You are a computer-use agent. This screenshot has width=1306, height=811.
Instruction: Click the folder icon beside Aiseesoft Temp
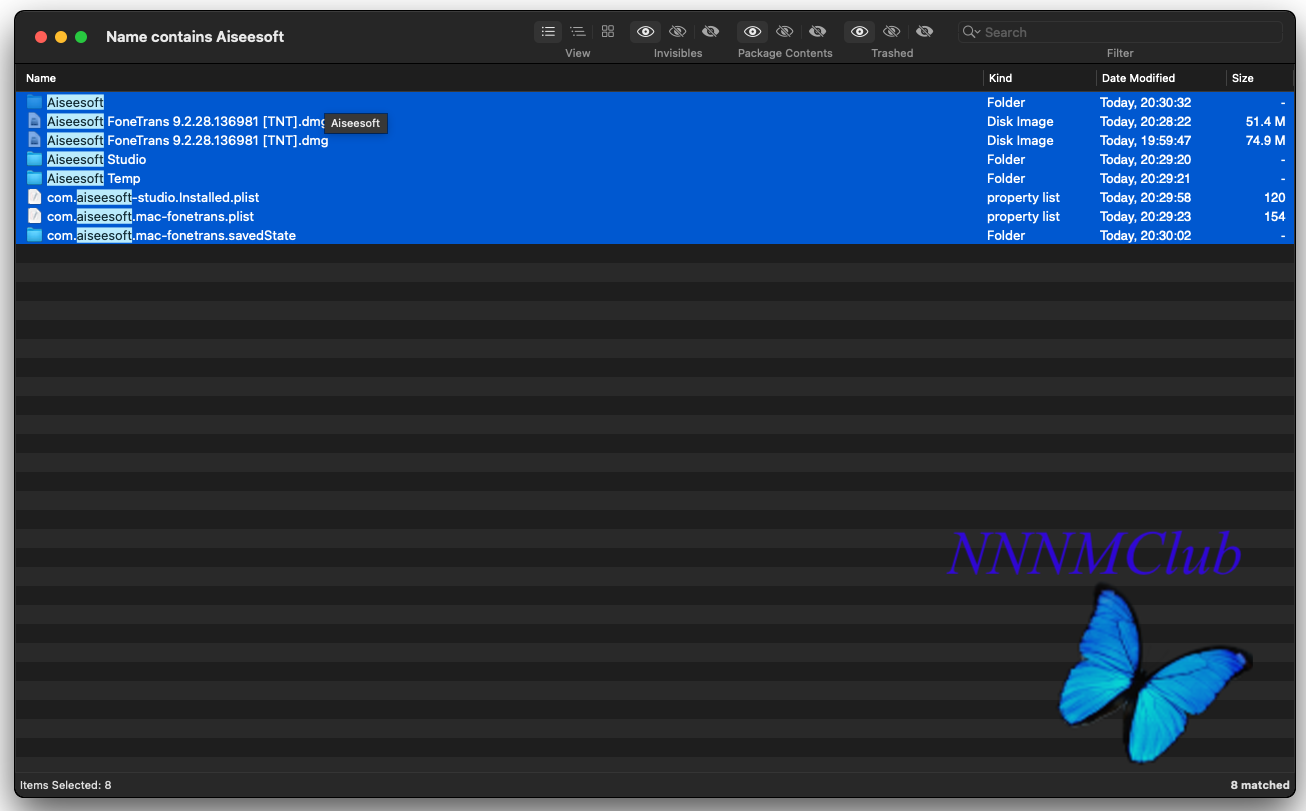pos(35,178)
